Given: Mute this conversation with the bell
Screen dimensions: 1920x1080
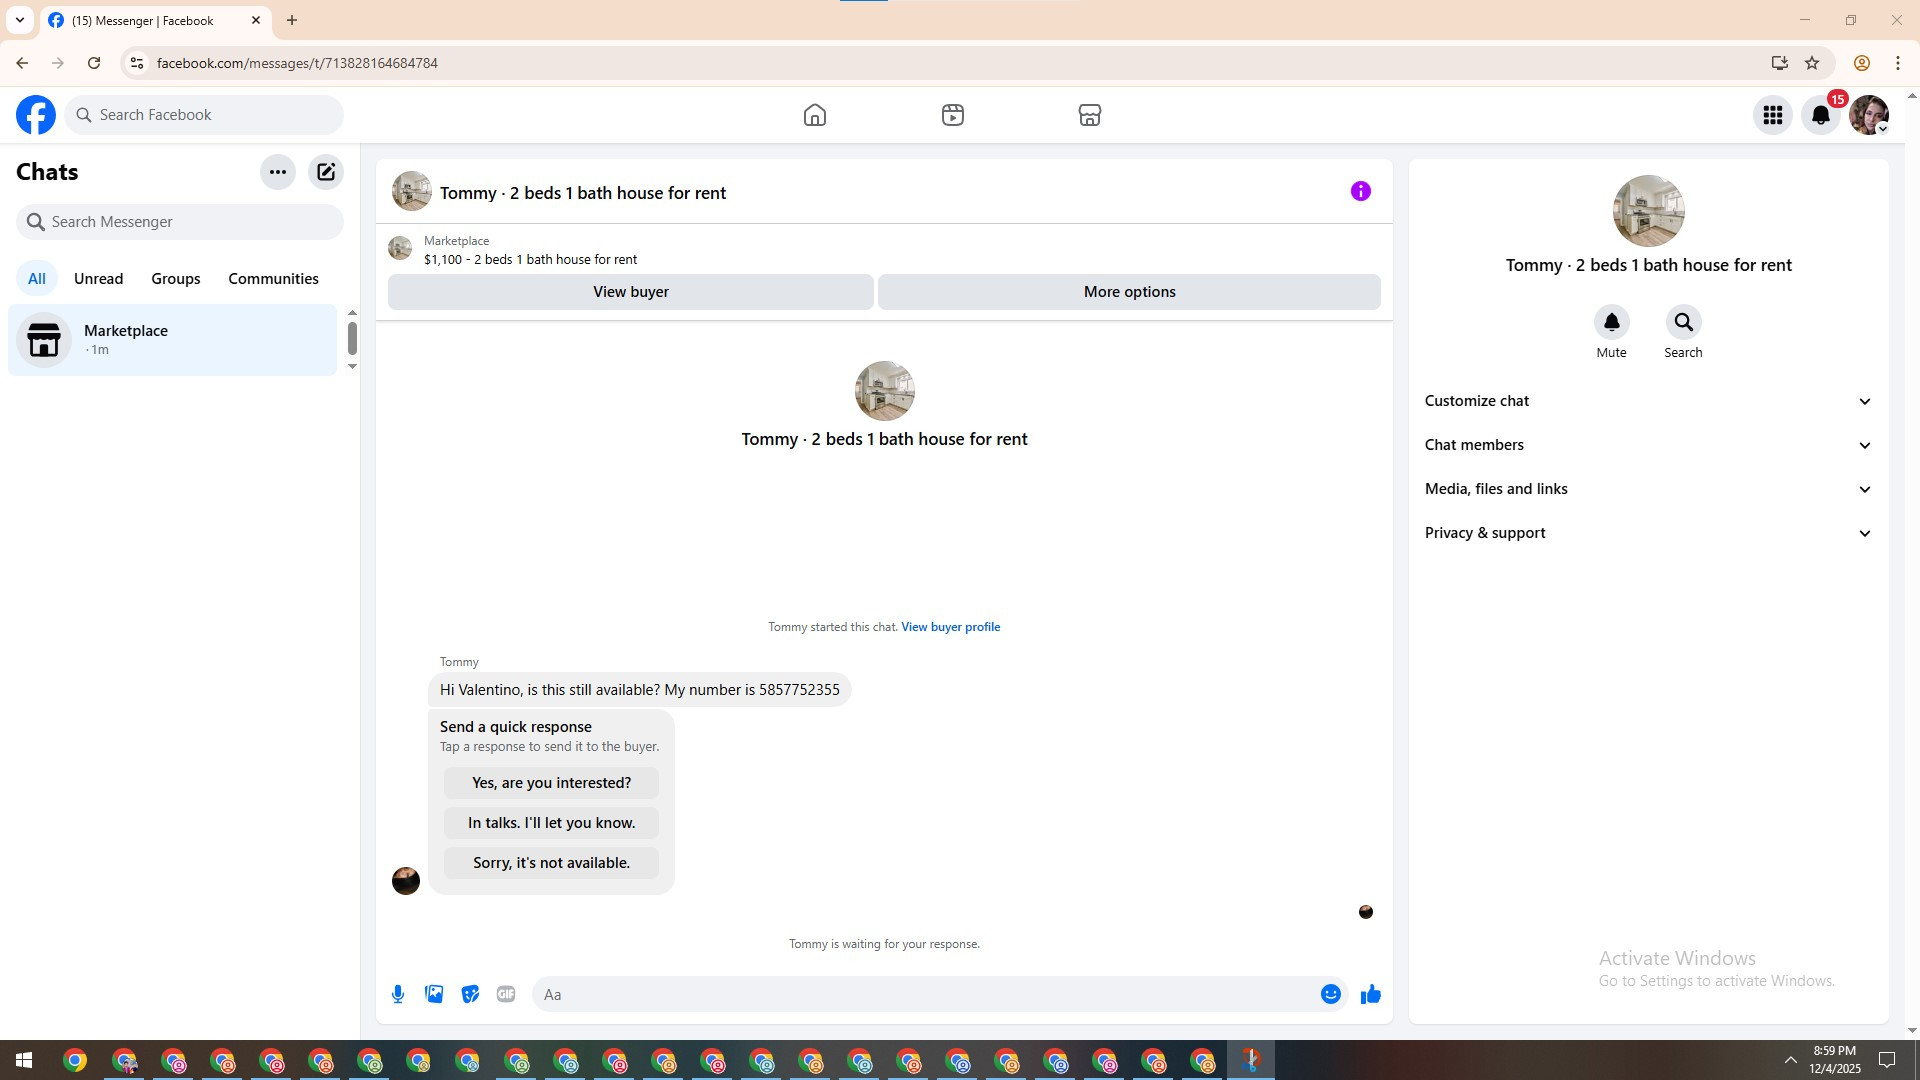Looking at the screenshot, I should pos(1611,322).
